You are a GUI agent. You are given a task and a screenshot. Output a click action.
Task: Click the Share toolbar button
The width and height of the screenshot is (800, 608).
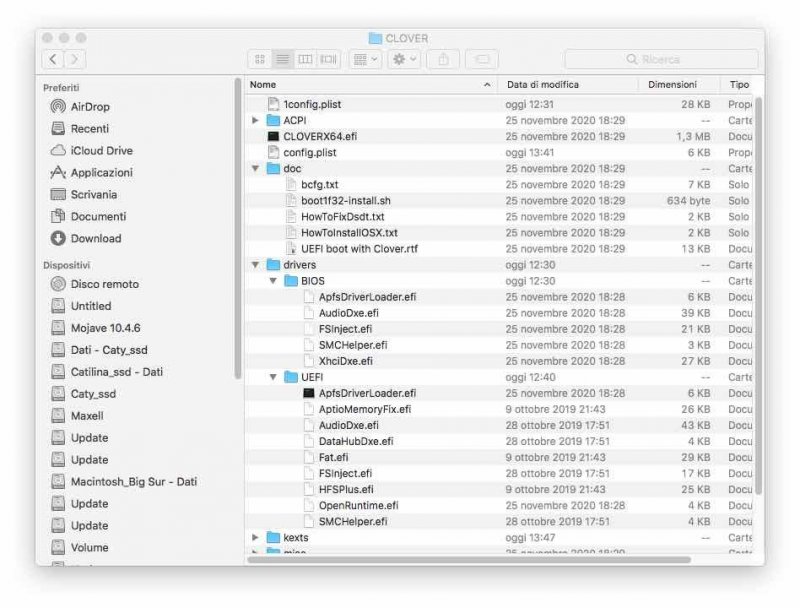tap(443, 60)
